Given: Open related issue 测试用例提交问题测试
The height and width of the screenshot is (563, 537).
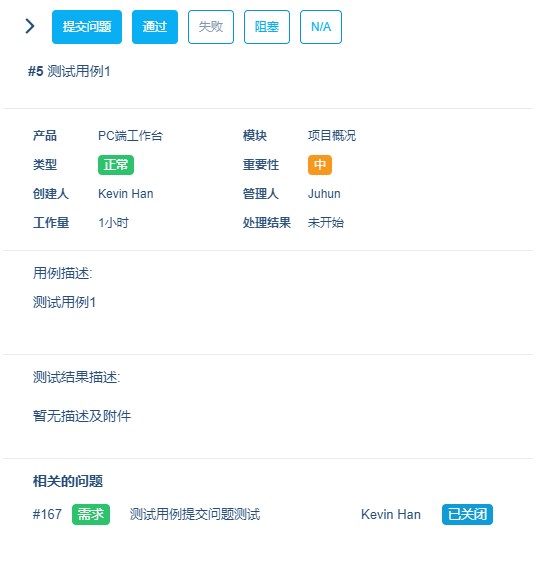Looking at the screenshot, I should tap(195, 515).
